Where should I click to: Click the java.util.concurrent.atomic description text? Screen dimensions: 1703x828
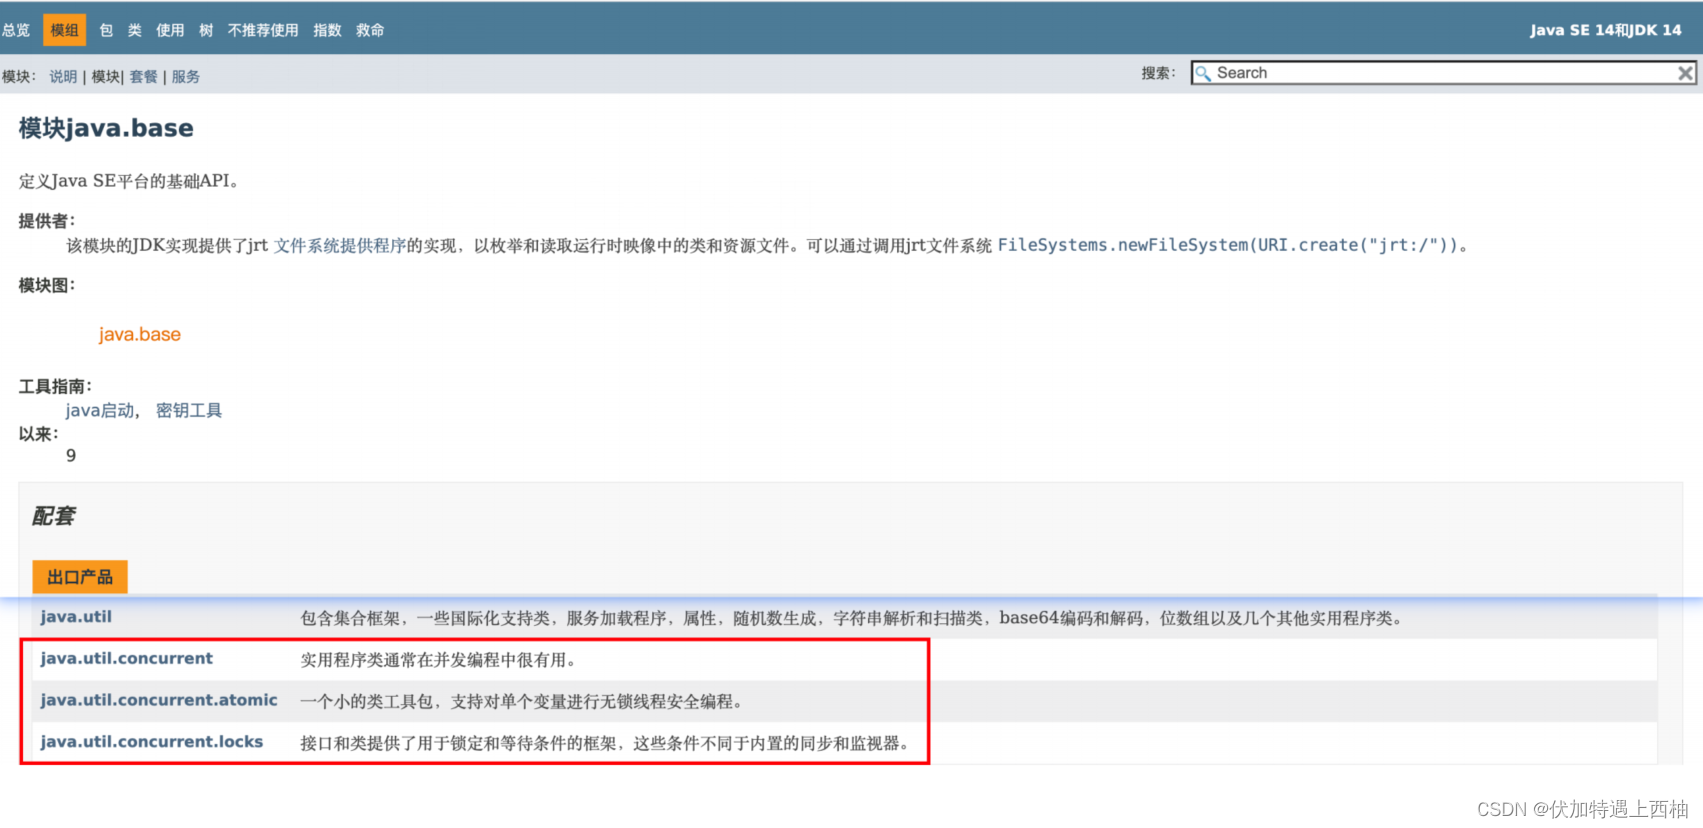(x=525, y=702)
